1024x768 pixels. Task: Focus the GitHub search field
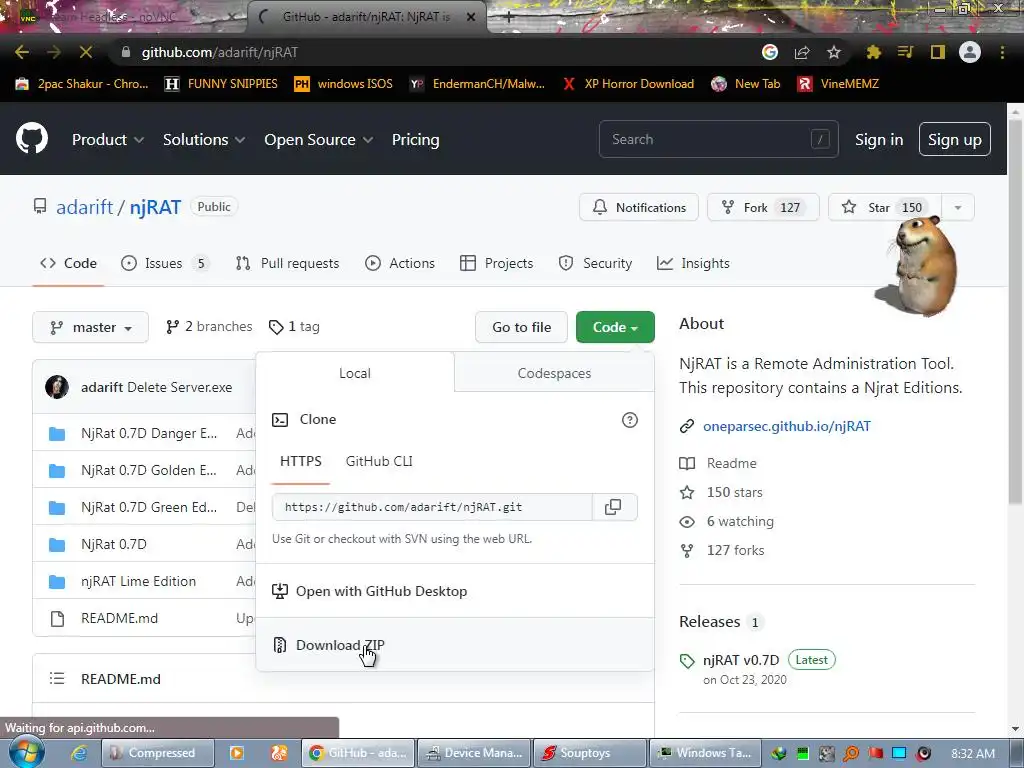tap(718, 139)
